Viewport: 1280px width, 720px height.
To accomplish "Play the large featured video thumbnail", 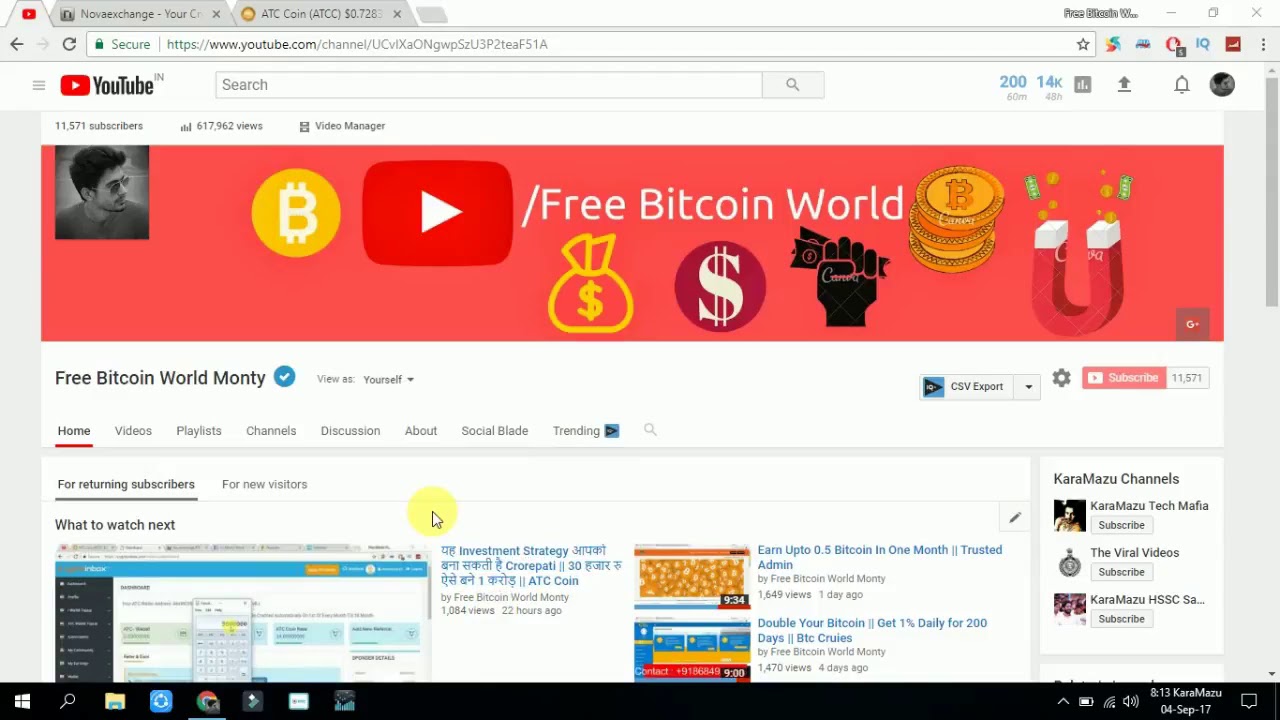I will [242, 613].
